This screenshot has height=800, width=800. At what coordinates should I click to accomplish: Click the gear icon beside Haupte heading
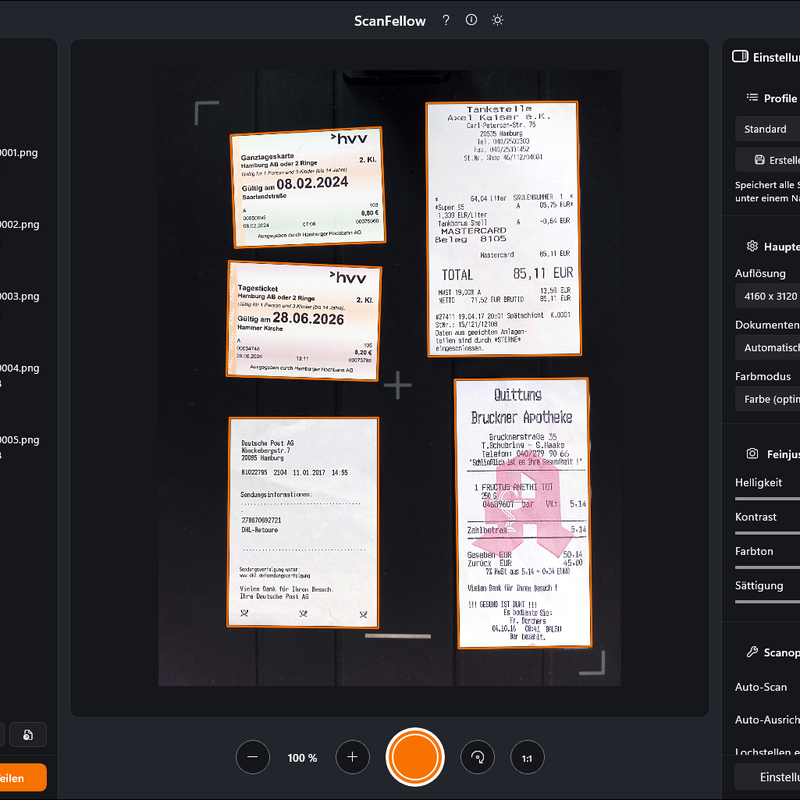pos(752,246)
